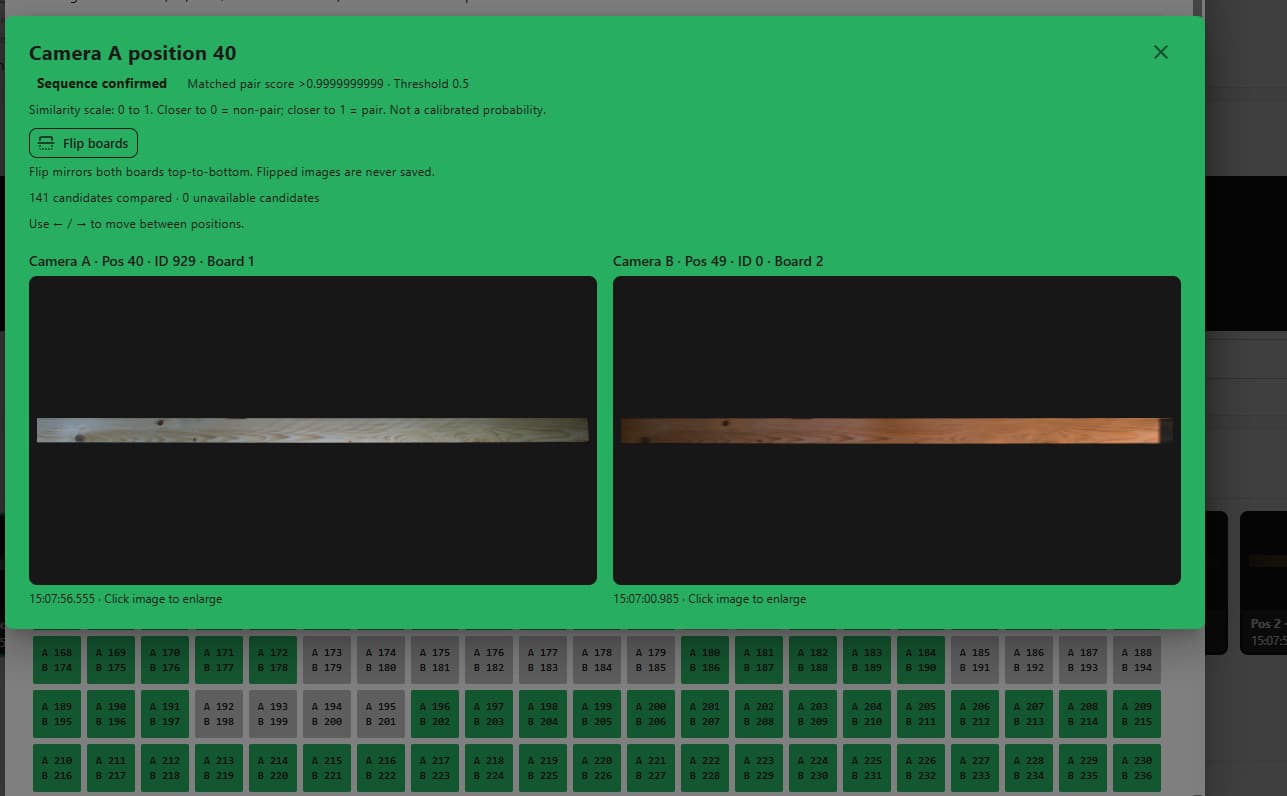Select grey pair cell A 185 / B 191
This screenshot has height=796, width=1287.
click(x=976, y=660)
